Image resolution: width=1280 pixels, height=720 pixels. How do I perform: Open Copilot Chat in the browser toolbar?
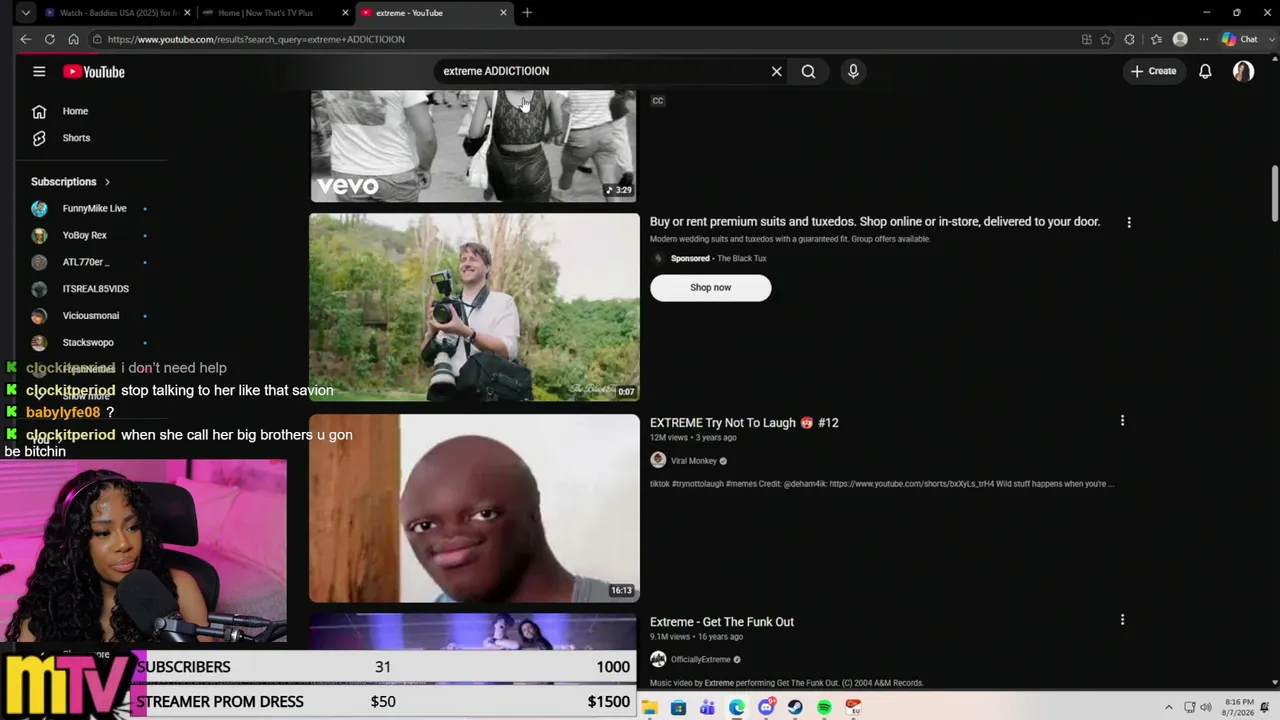1240,39
